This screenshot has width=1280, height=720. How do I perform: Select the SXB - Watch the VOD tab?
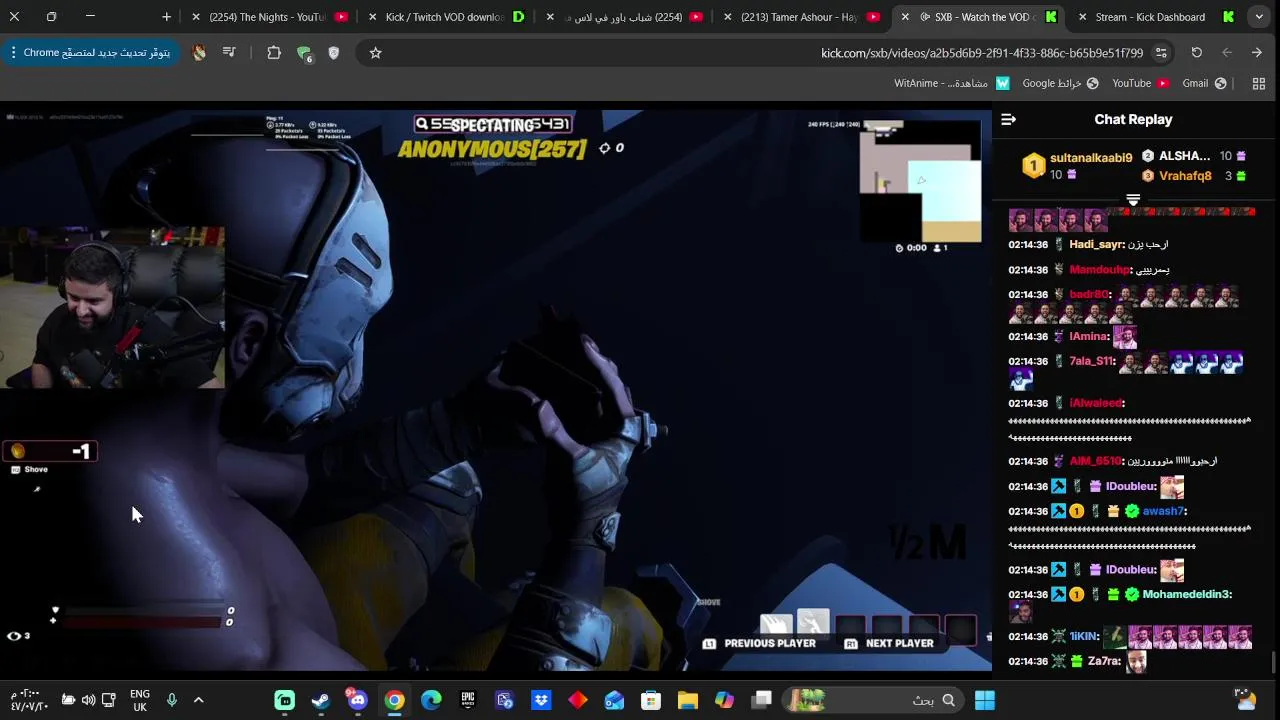(980, 17)
